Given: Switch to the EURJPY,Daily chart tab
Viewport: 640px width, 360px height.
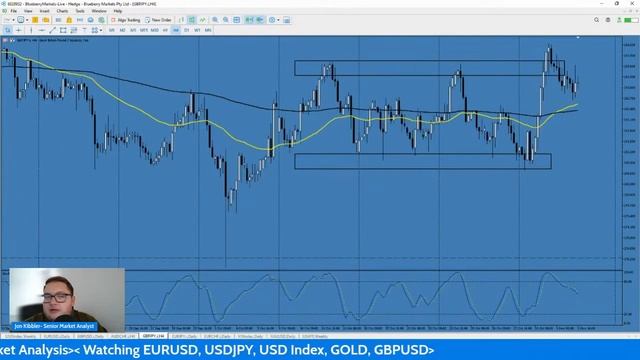Looking at the screenshot, I should tap(184, 336).
